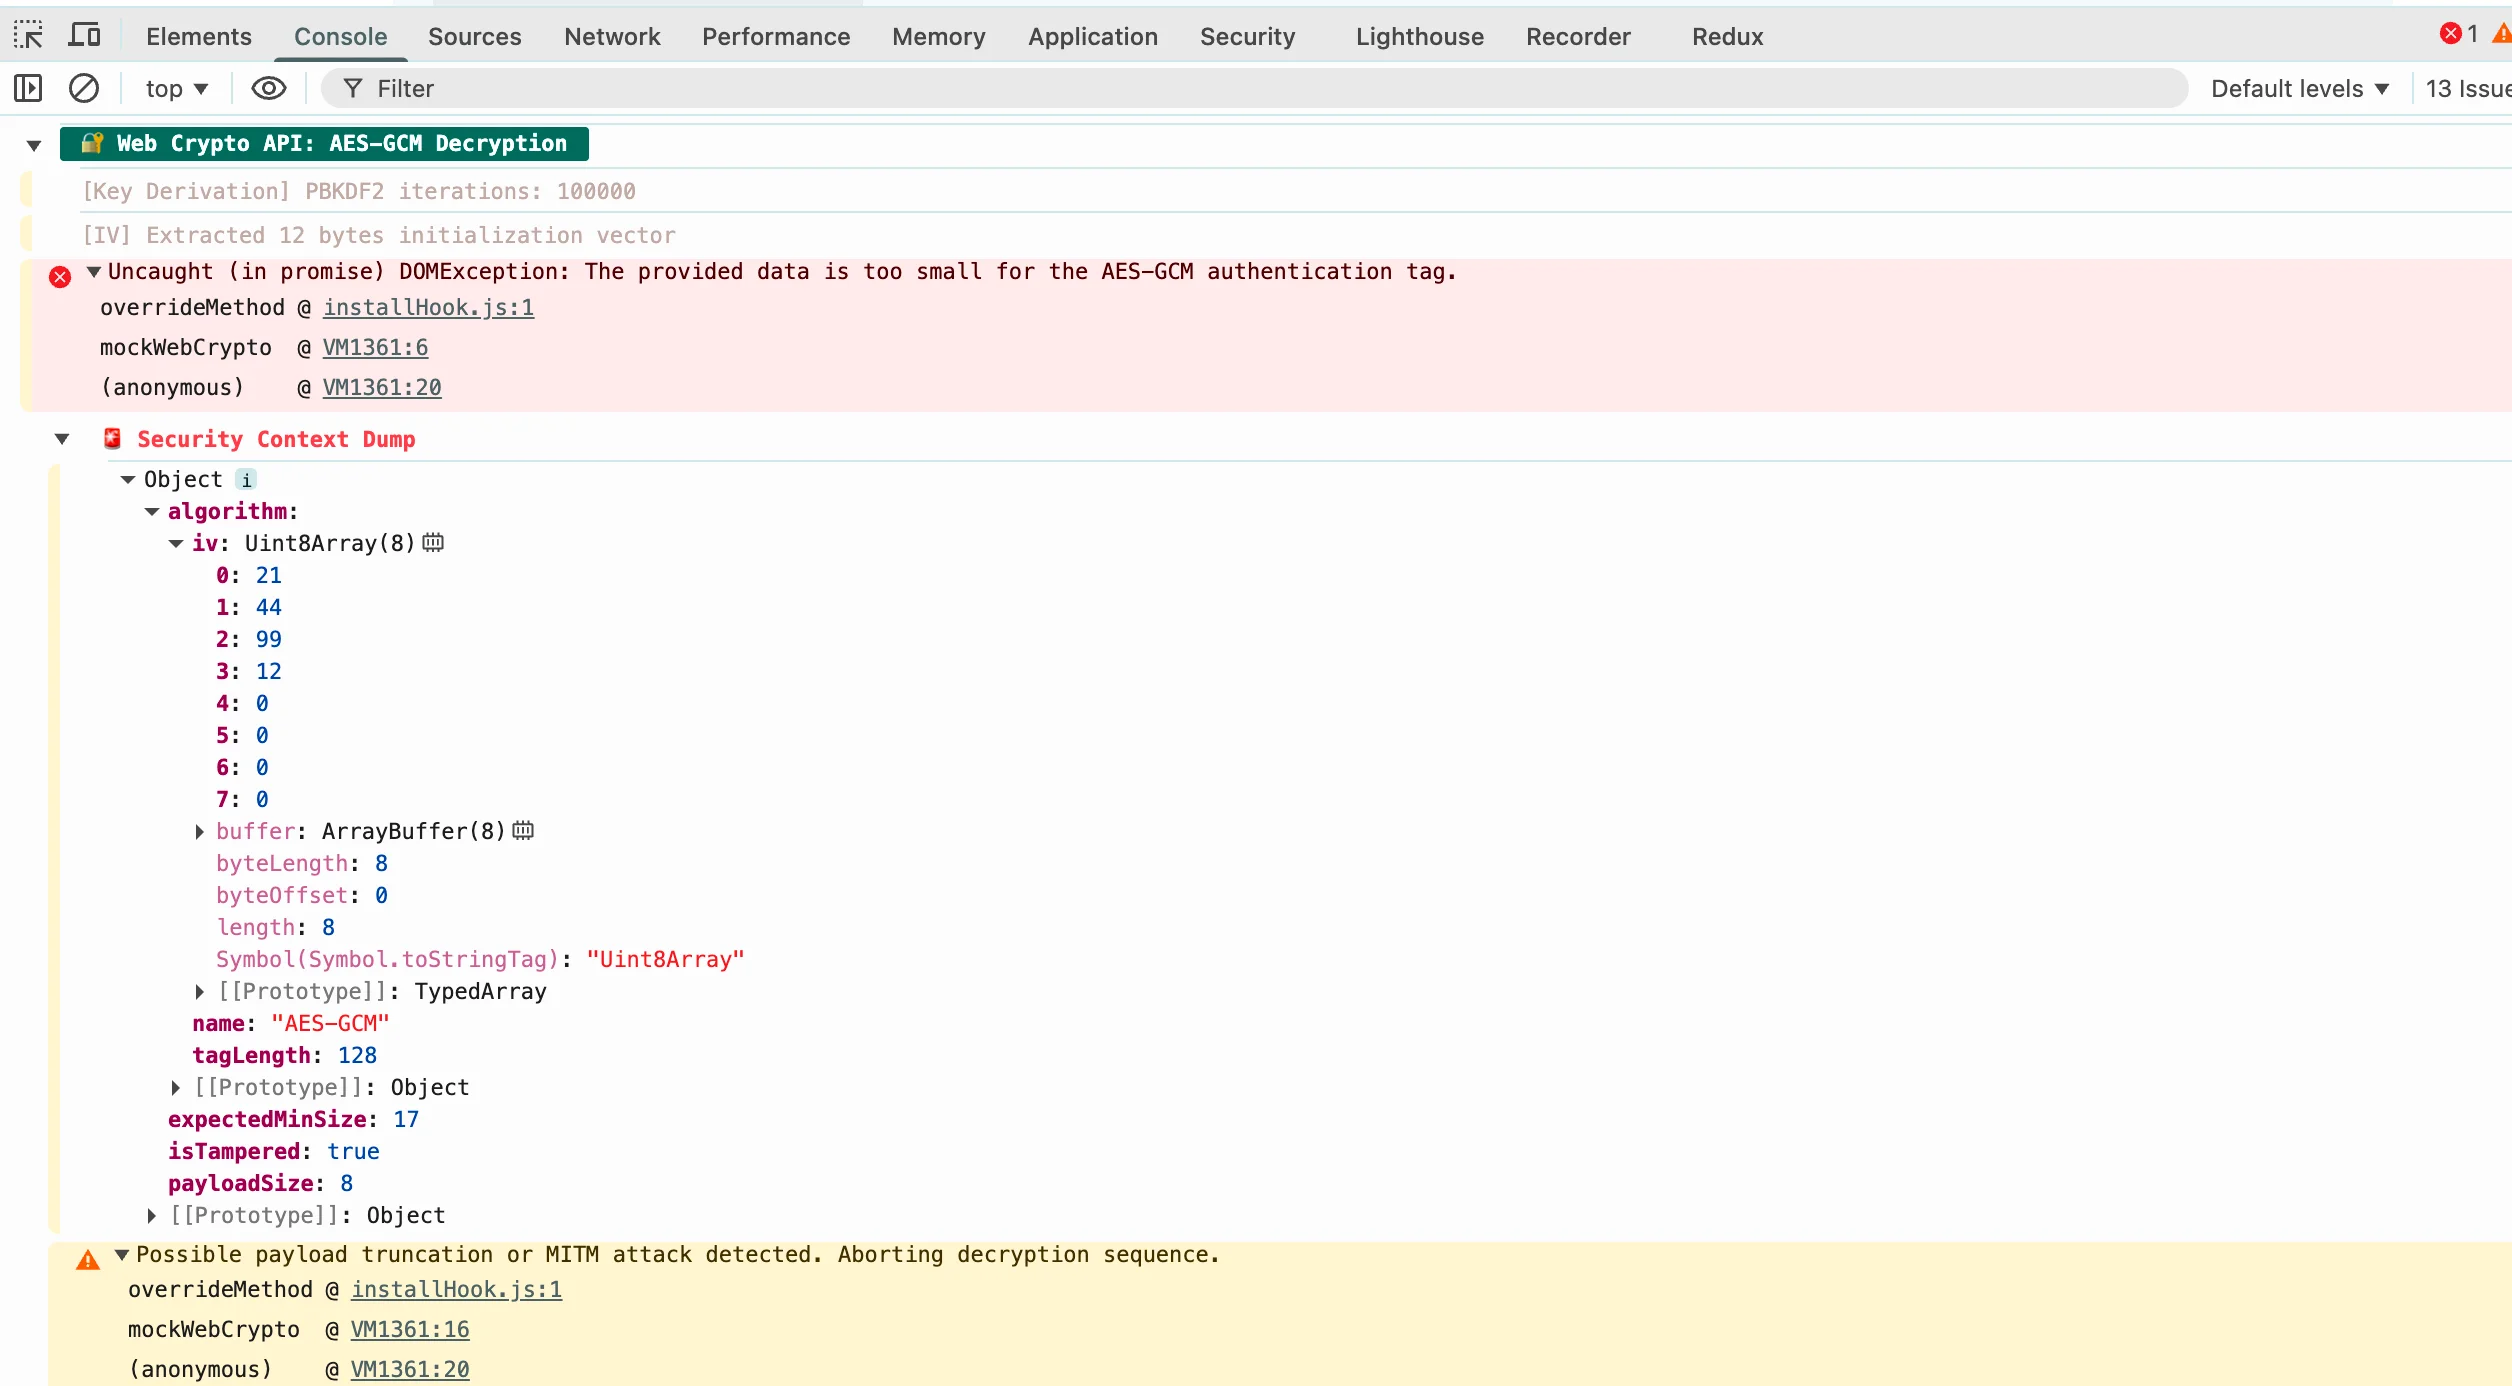
Task: Open the top context selector dropdown
Action: [x=176, y=88]
